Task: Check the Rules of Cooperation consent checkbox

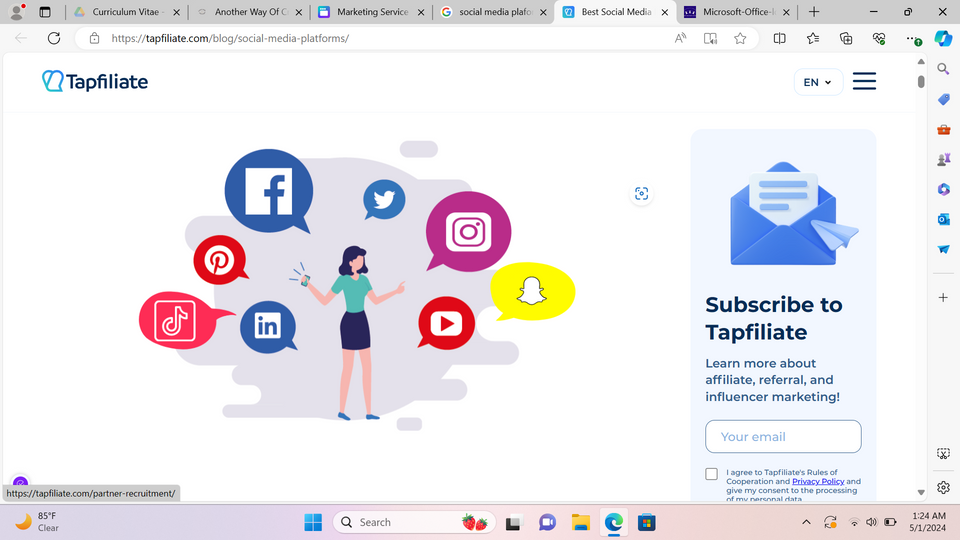Action: (x=711, y=474)
